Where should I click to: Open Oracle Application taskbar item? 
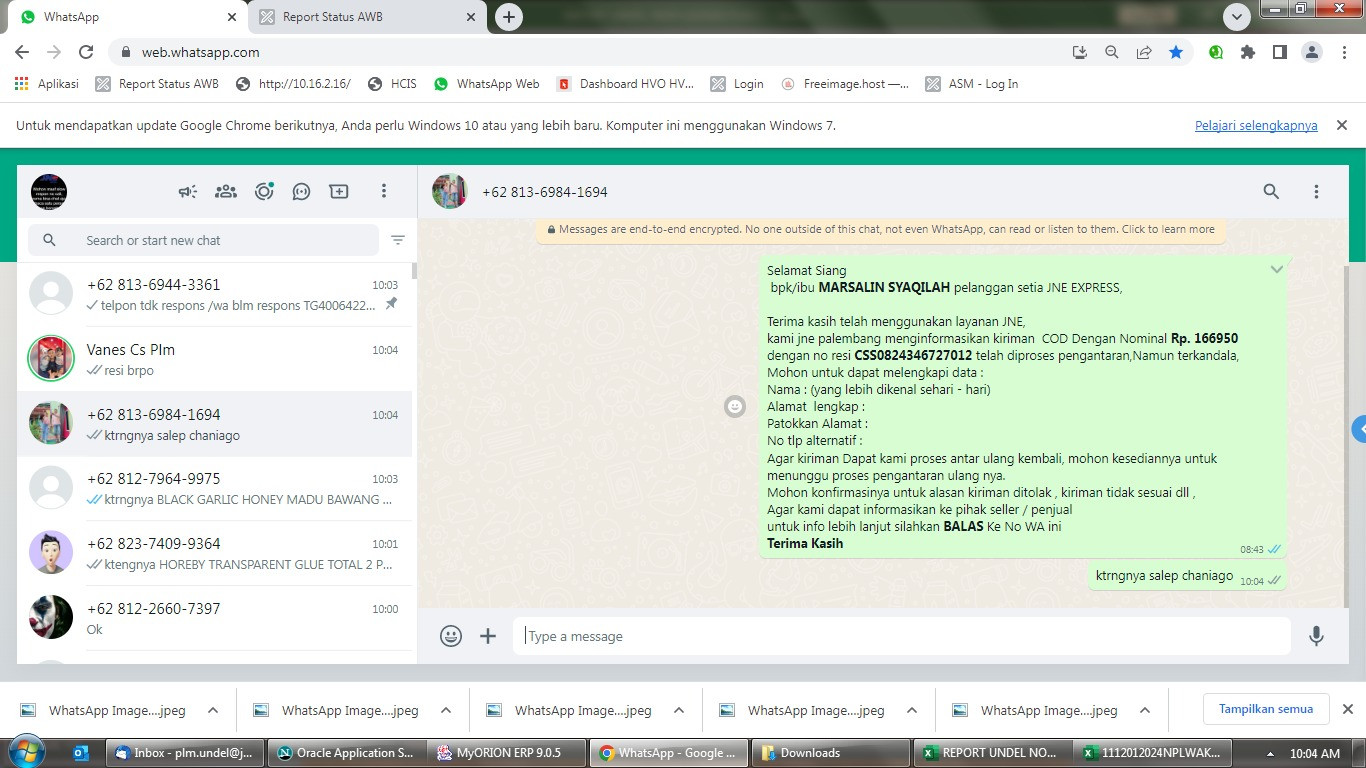click(x=346, y=753)
